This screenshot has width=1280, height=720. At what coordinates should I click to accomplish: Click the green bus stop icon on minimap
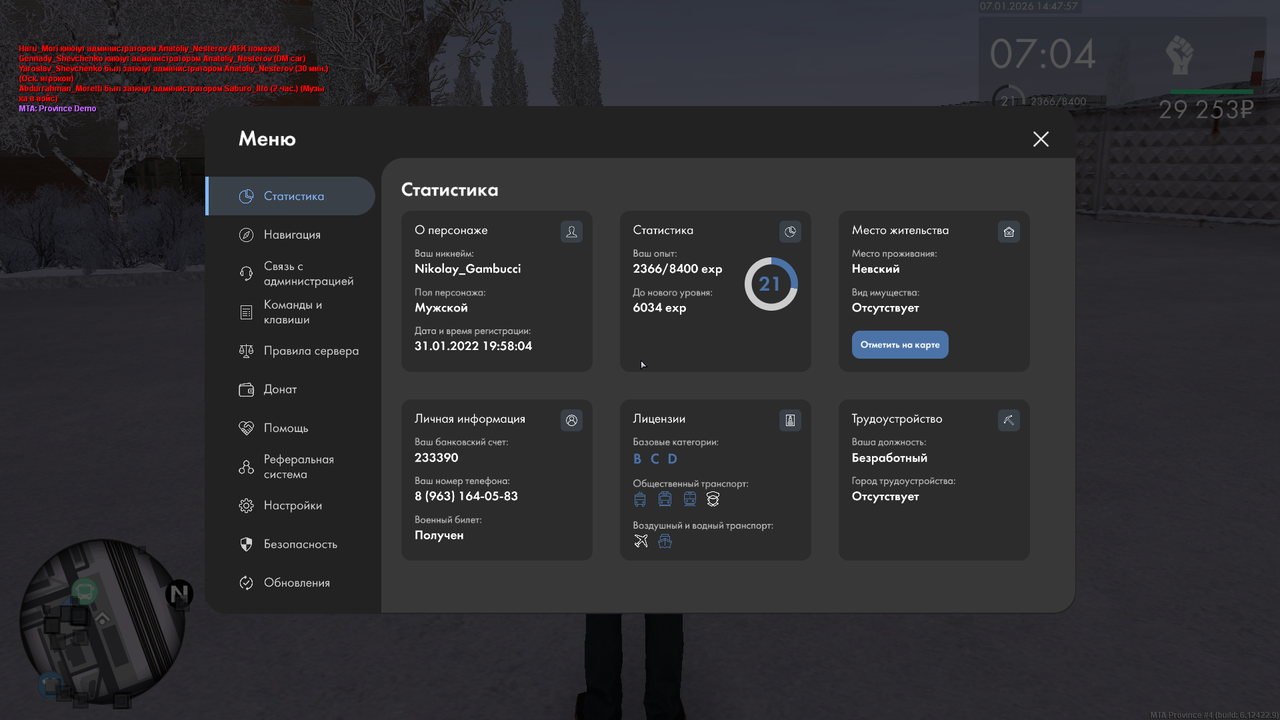[85, 593]
